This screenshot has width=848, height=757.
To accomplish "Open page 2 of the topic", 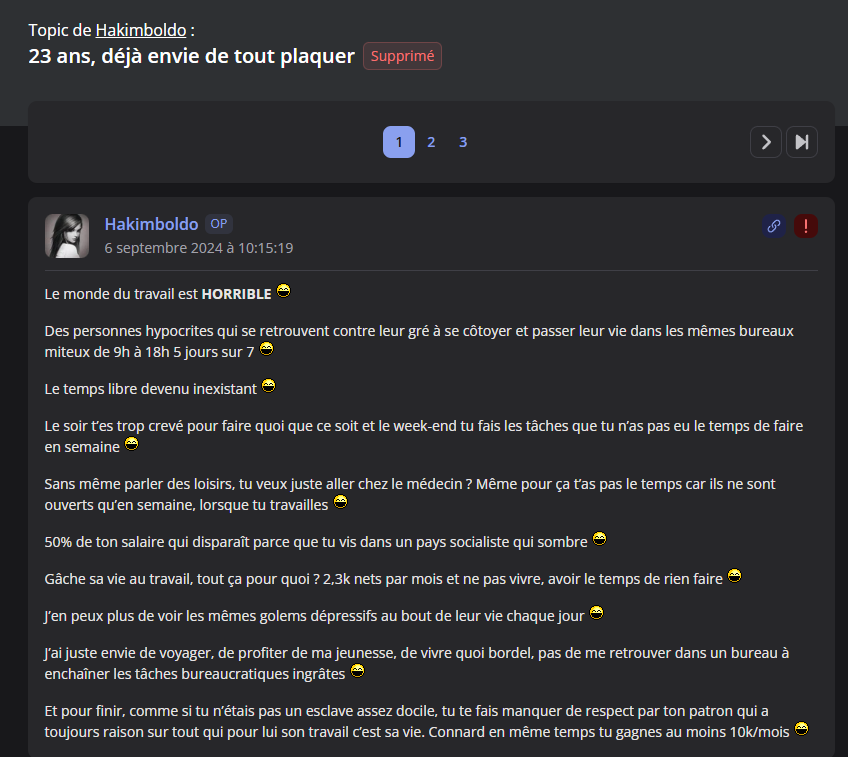I will (x=431, y=142).
